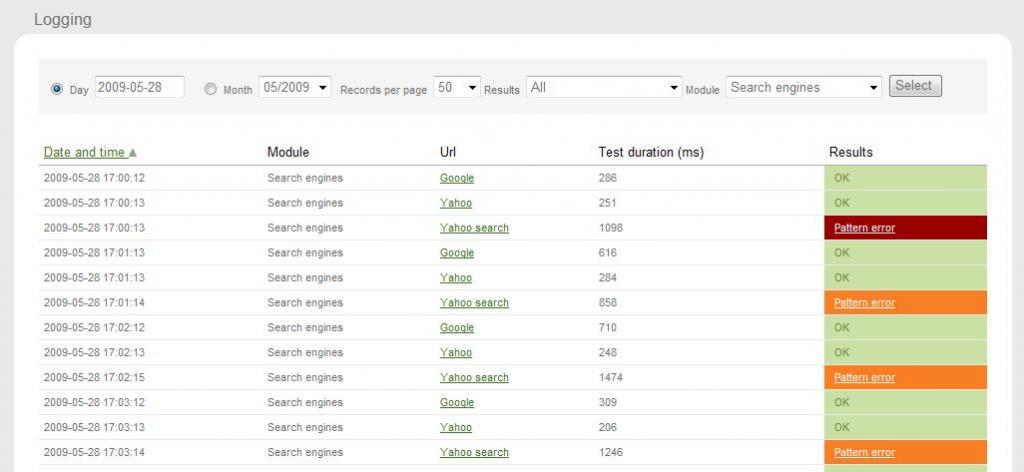Open the Month 05/2009 dropdown
This screenshot has height=472, width=1024.
click(295, 88)
